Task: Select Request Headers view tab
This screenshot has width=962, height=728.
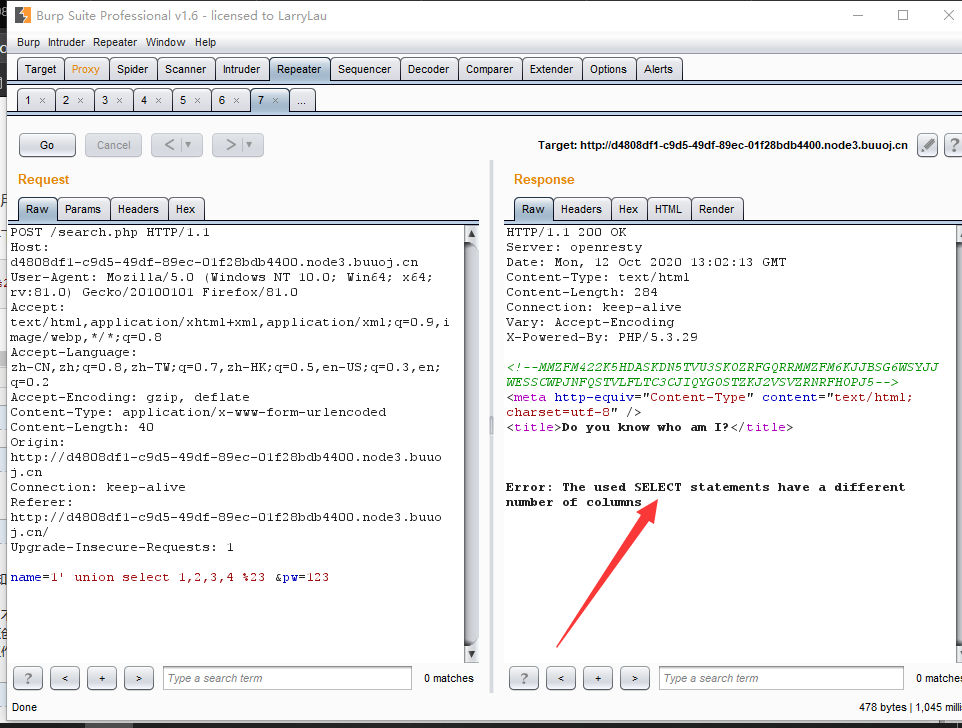Action: 138,209
